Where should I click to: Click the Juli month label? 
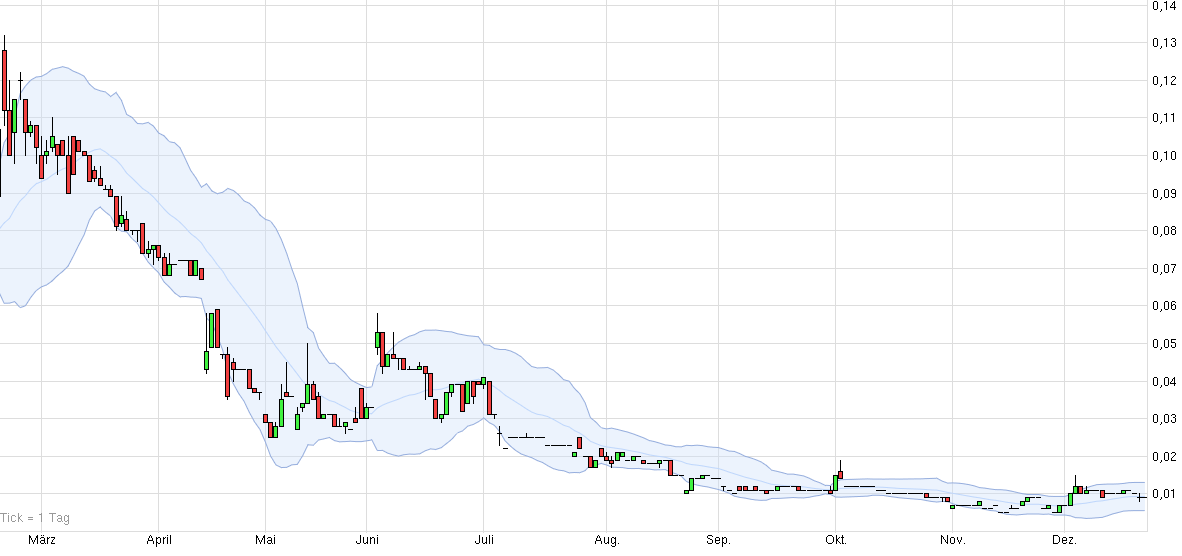pos(484,540)
